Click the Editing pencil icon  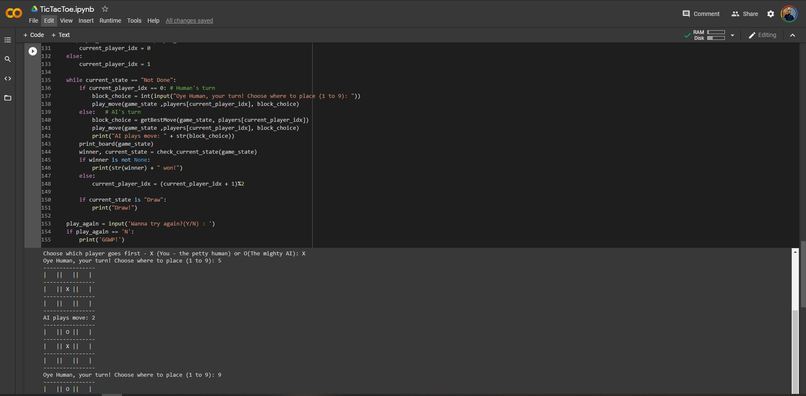click(x=752, y=35)
